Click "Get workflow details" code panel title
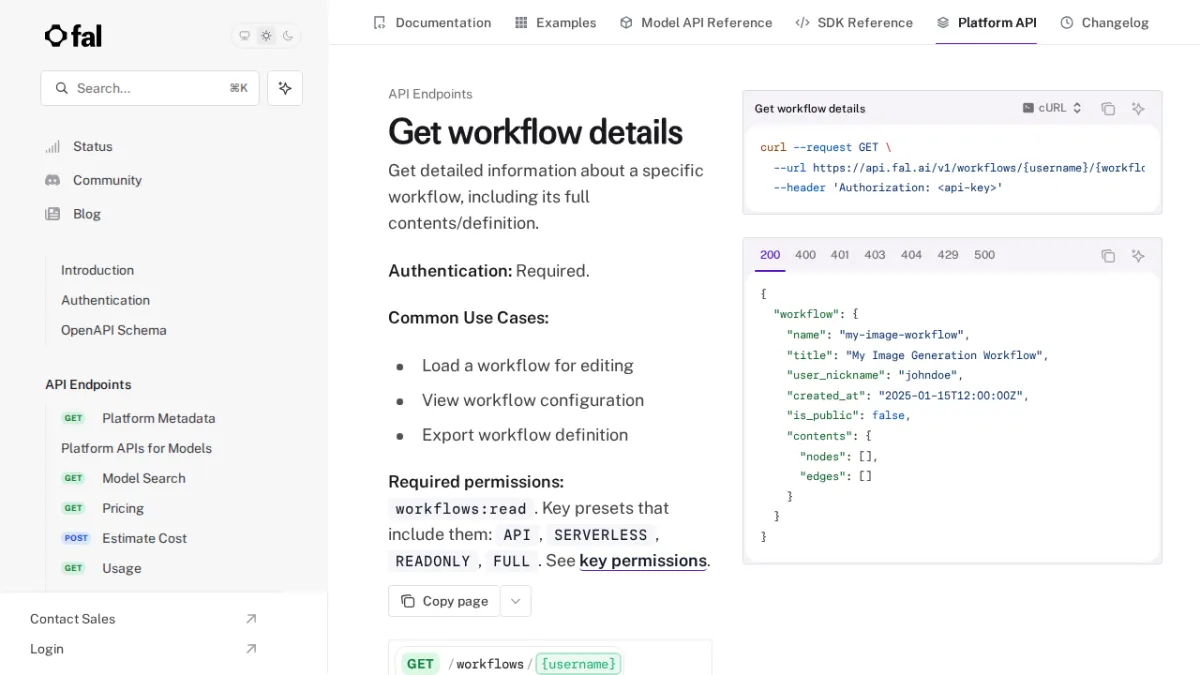 [x=810, y=109]
